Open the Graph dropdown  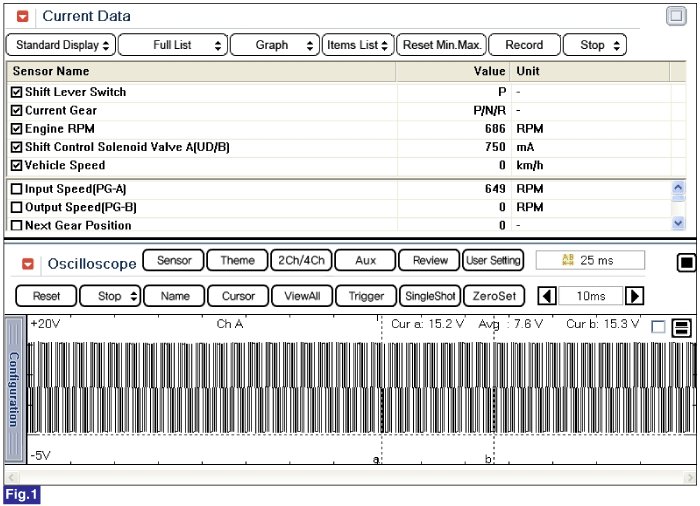(x=276, y=45)
